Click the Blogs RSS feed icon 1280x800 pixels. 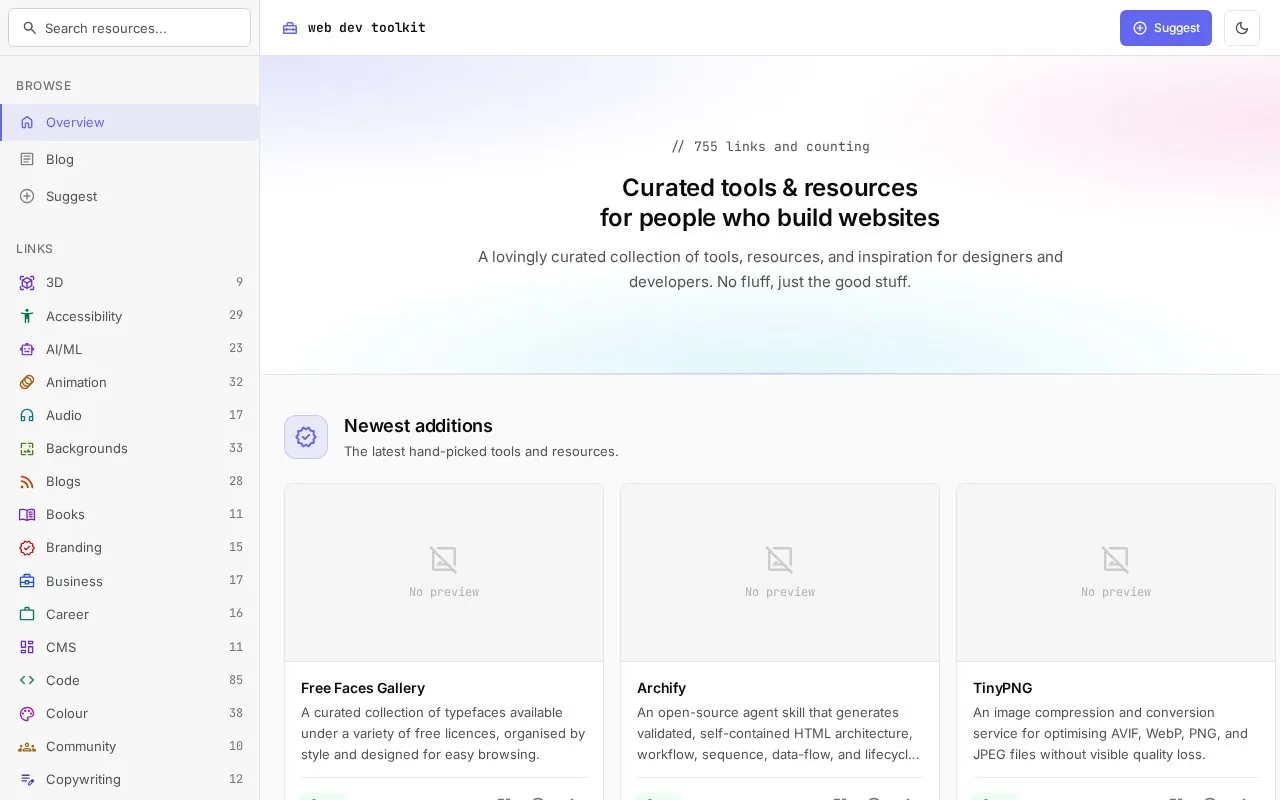tap(27, 481)
